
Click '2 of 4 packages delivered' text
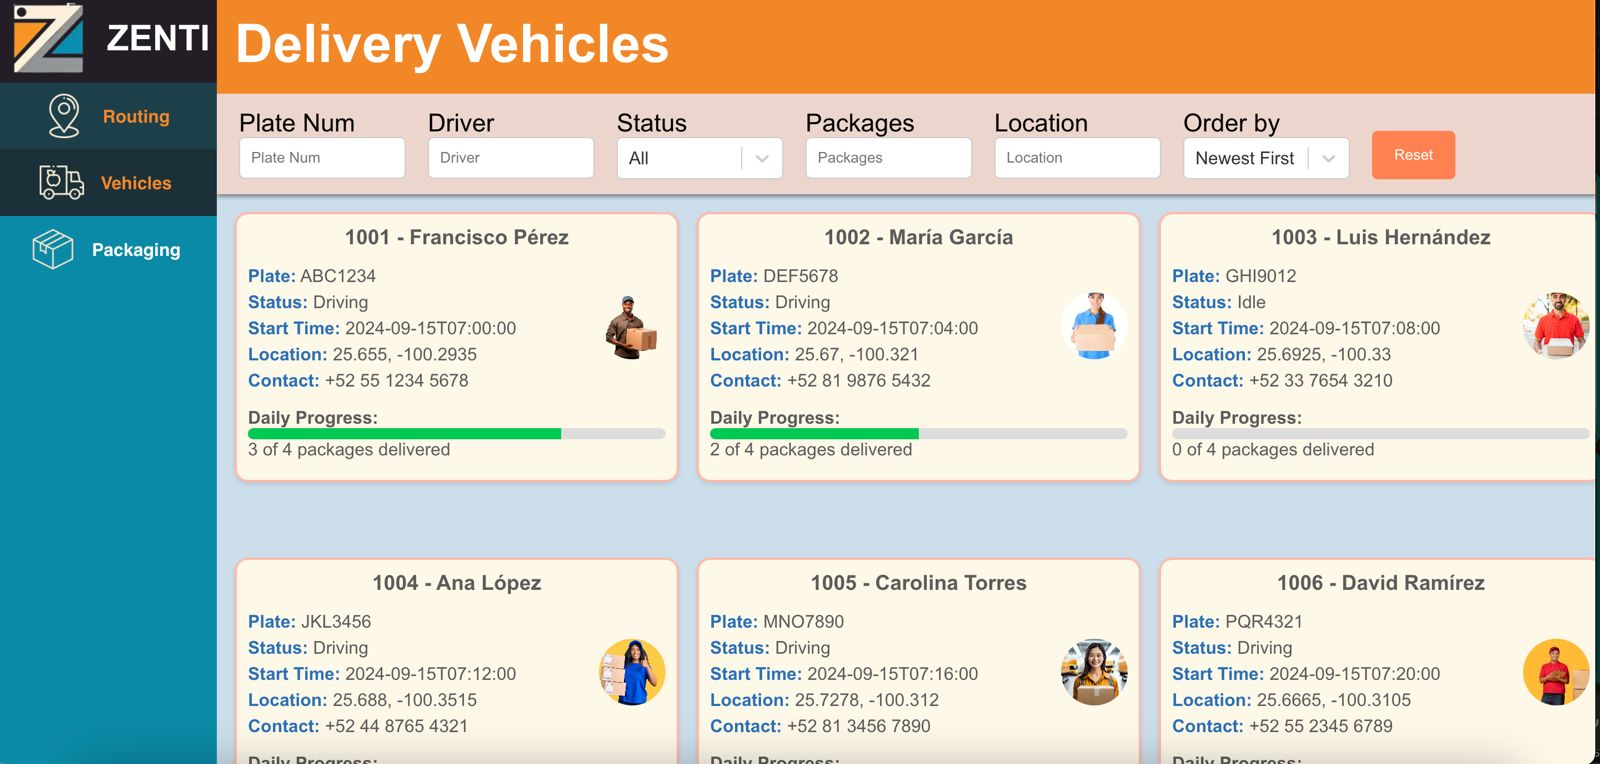(x=811, y=450)
